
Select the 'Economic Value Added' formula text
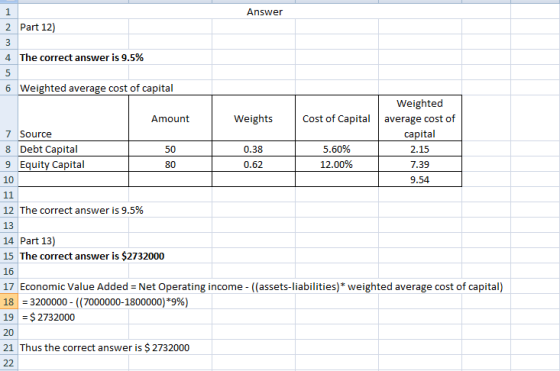[x=261, y=287]
